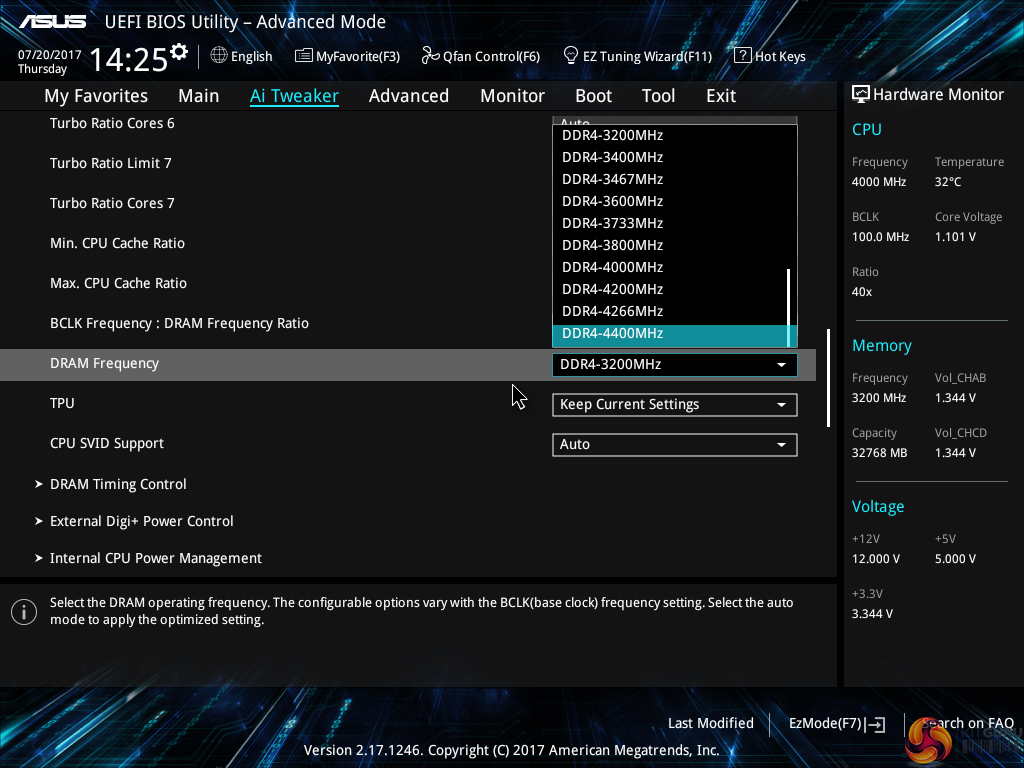
Task: Open Qfan Control(F6) fan tool
Action: 481,56
